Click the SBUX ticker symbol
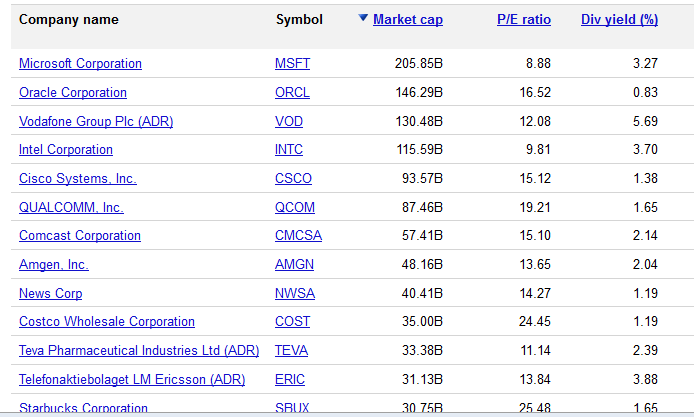 click(x=292, y=407)
